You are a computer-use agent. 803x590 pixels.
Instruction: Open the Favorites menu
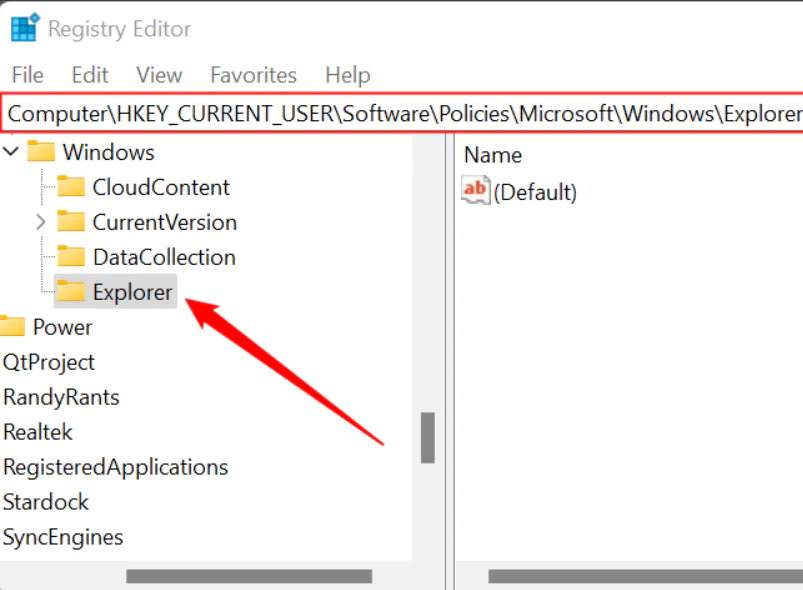pyautogui.click(x=253, y=75)
